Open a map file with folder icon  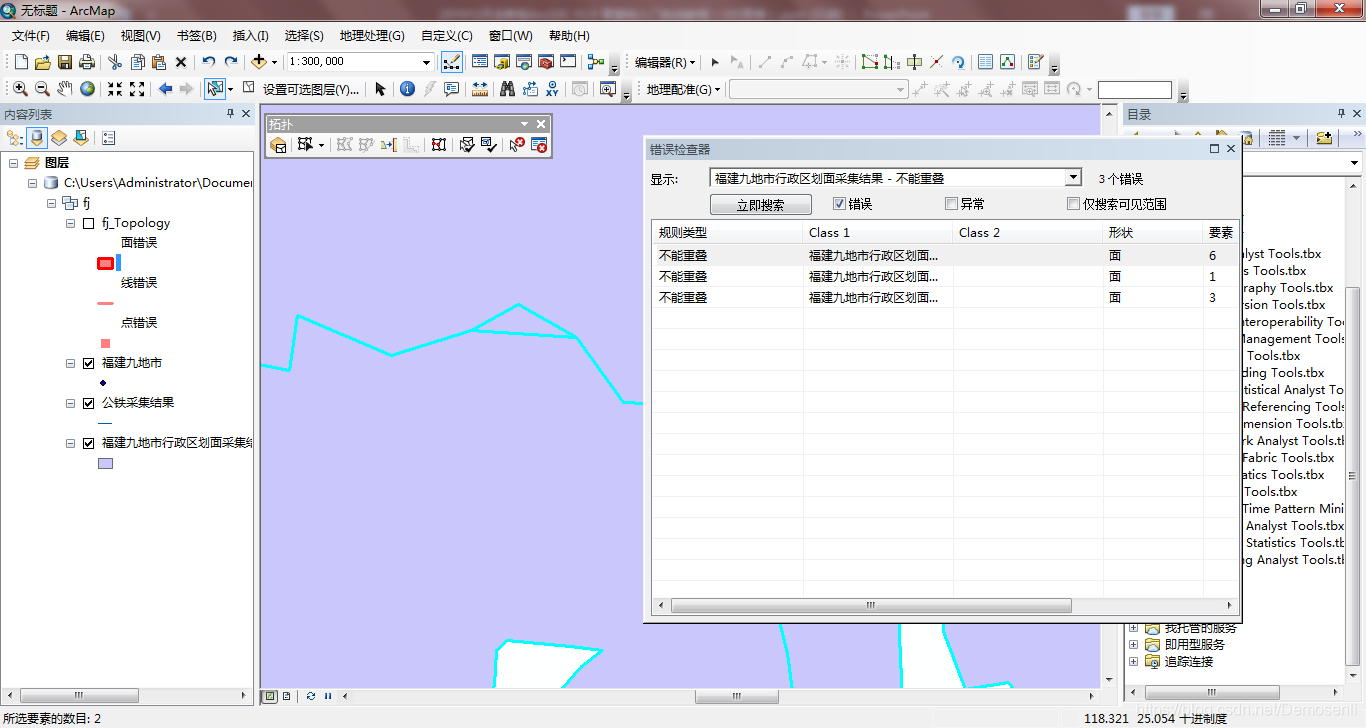[43, 62]
